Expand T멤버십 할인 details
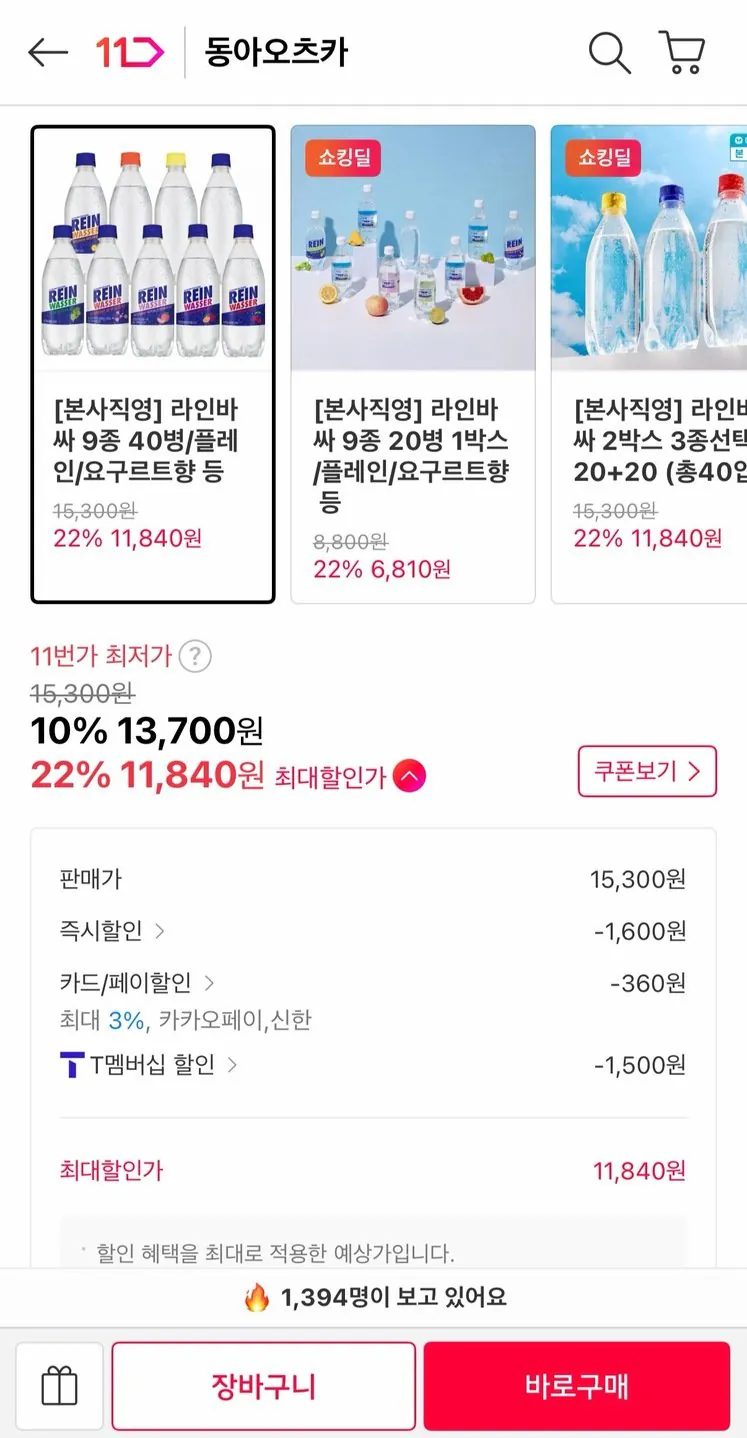Image resolution: width=747 pixels, height=1438 pixels. tap(232, 1065)
